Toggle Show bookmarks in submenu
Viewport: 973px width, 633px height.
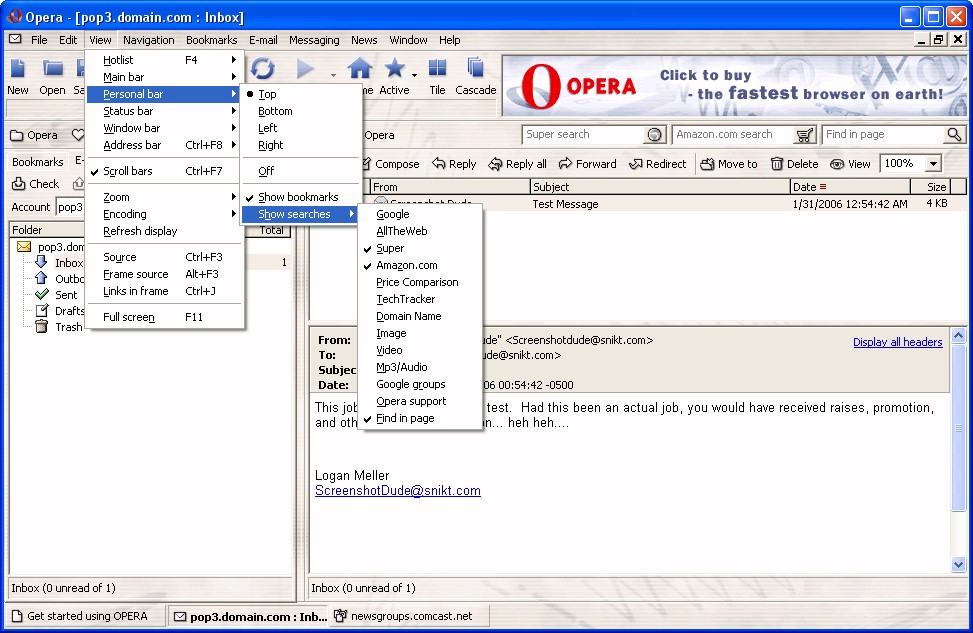tap(298, 197)
